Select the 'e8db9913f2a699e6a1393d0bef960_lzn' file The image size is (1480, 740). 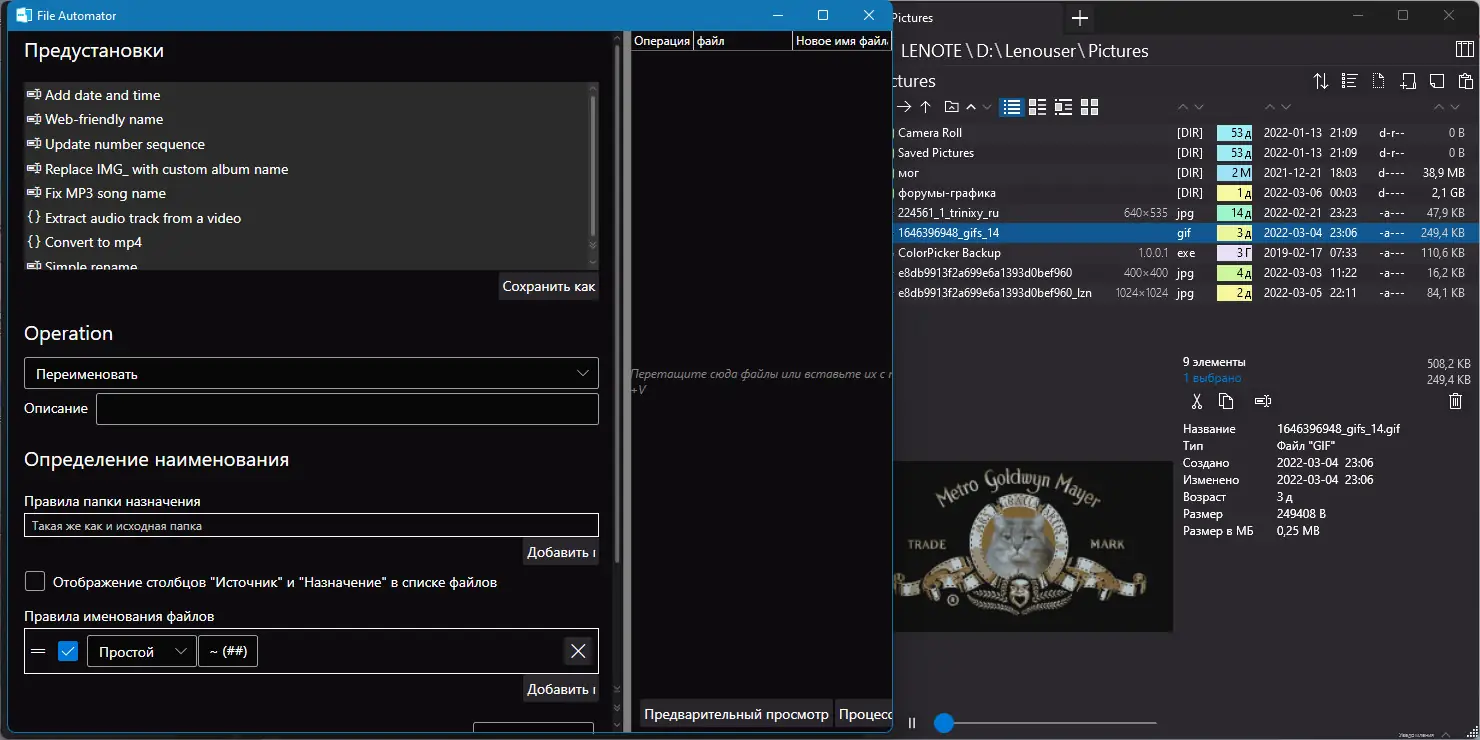[1184, 293]
